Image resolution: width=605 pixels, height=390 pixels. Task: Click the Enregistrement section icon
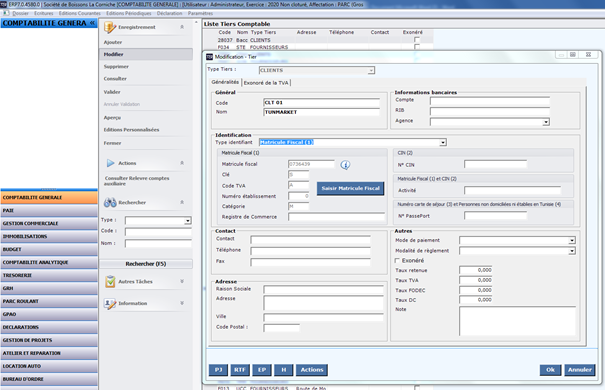point(110,27)
